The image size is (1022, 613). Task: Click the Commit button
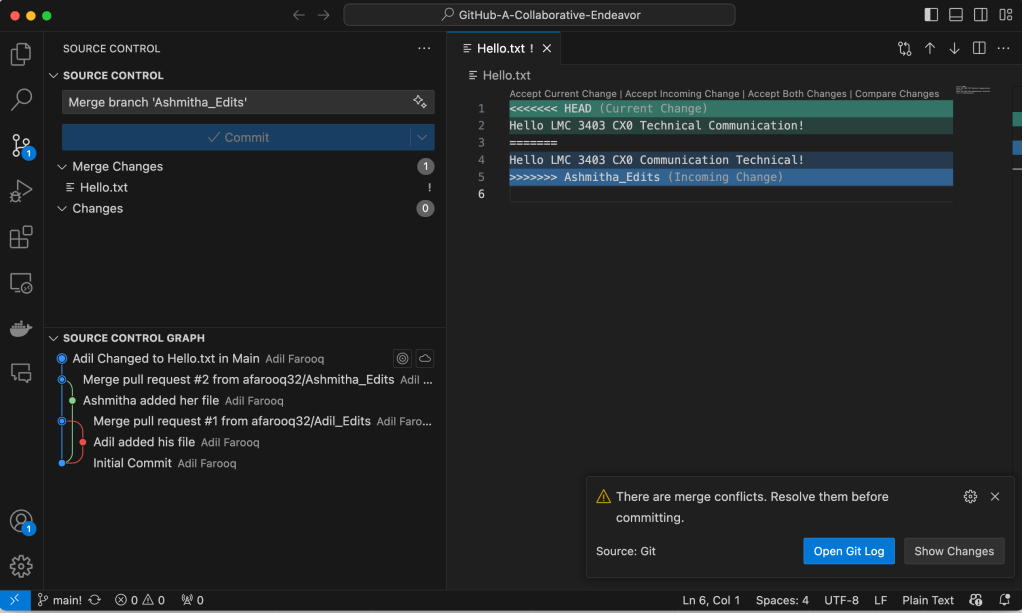click(x=237, y=138)
